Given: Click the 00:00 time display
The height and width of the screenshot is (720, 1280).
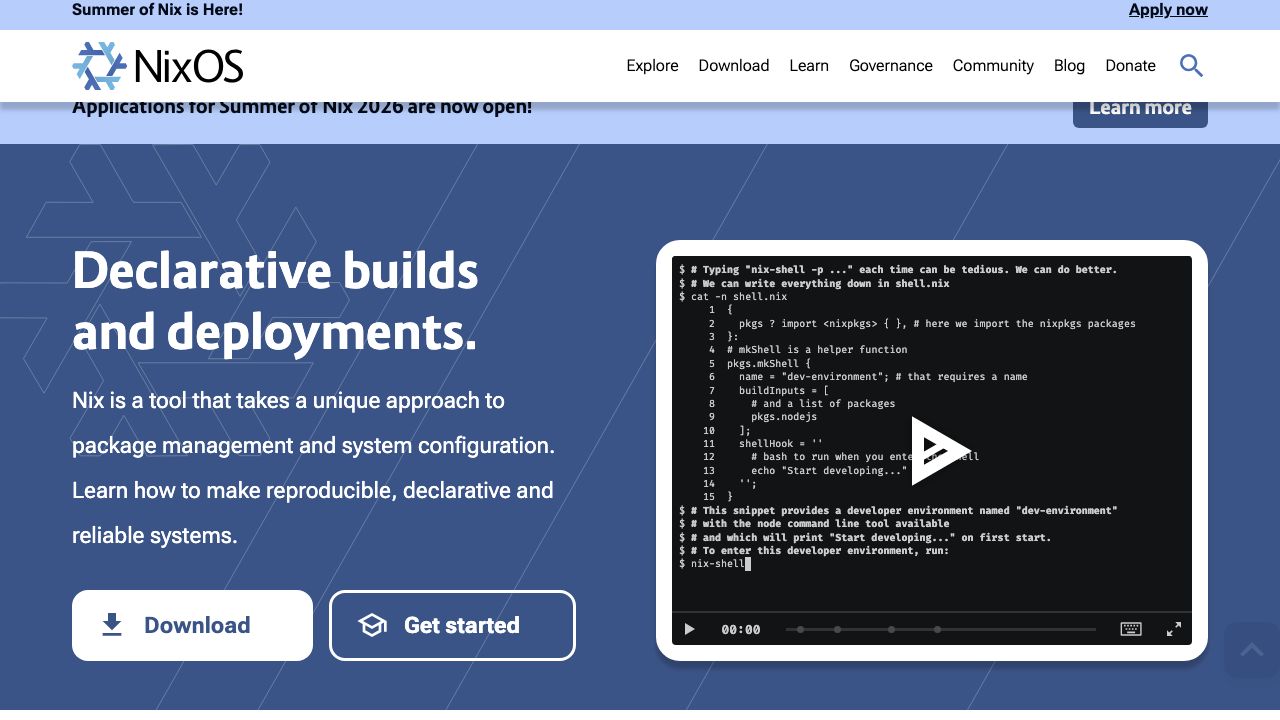Looking at the screenshot, I should click(741, 629).
